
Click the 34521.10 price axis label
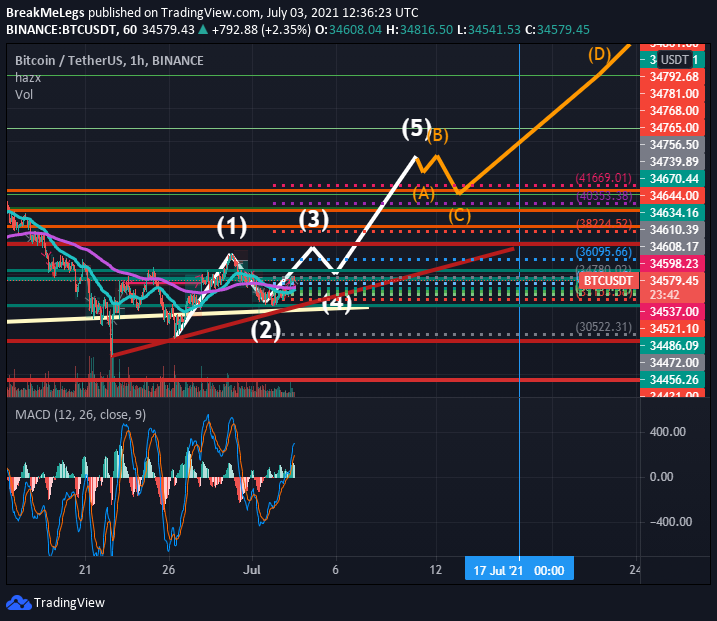coord(674,329)
